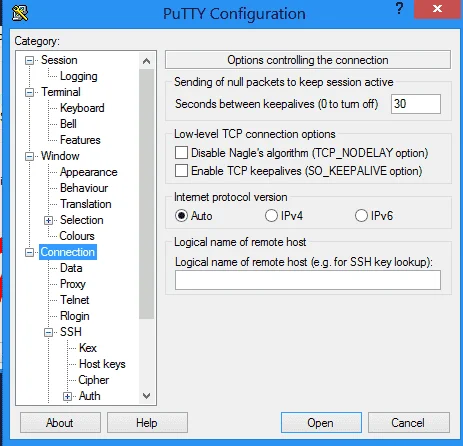463x446 pixels.
Task: Open the Logging category
Action: click(79, 76)
